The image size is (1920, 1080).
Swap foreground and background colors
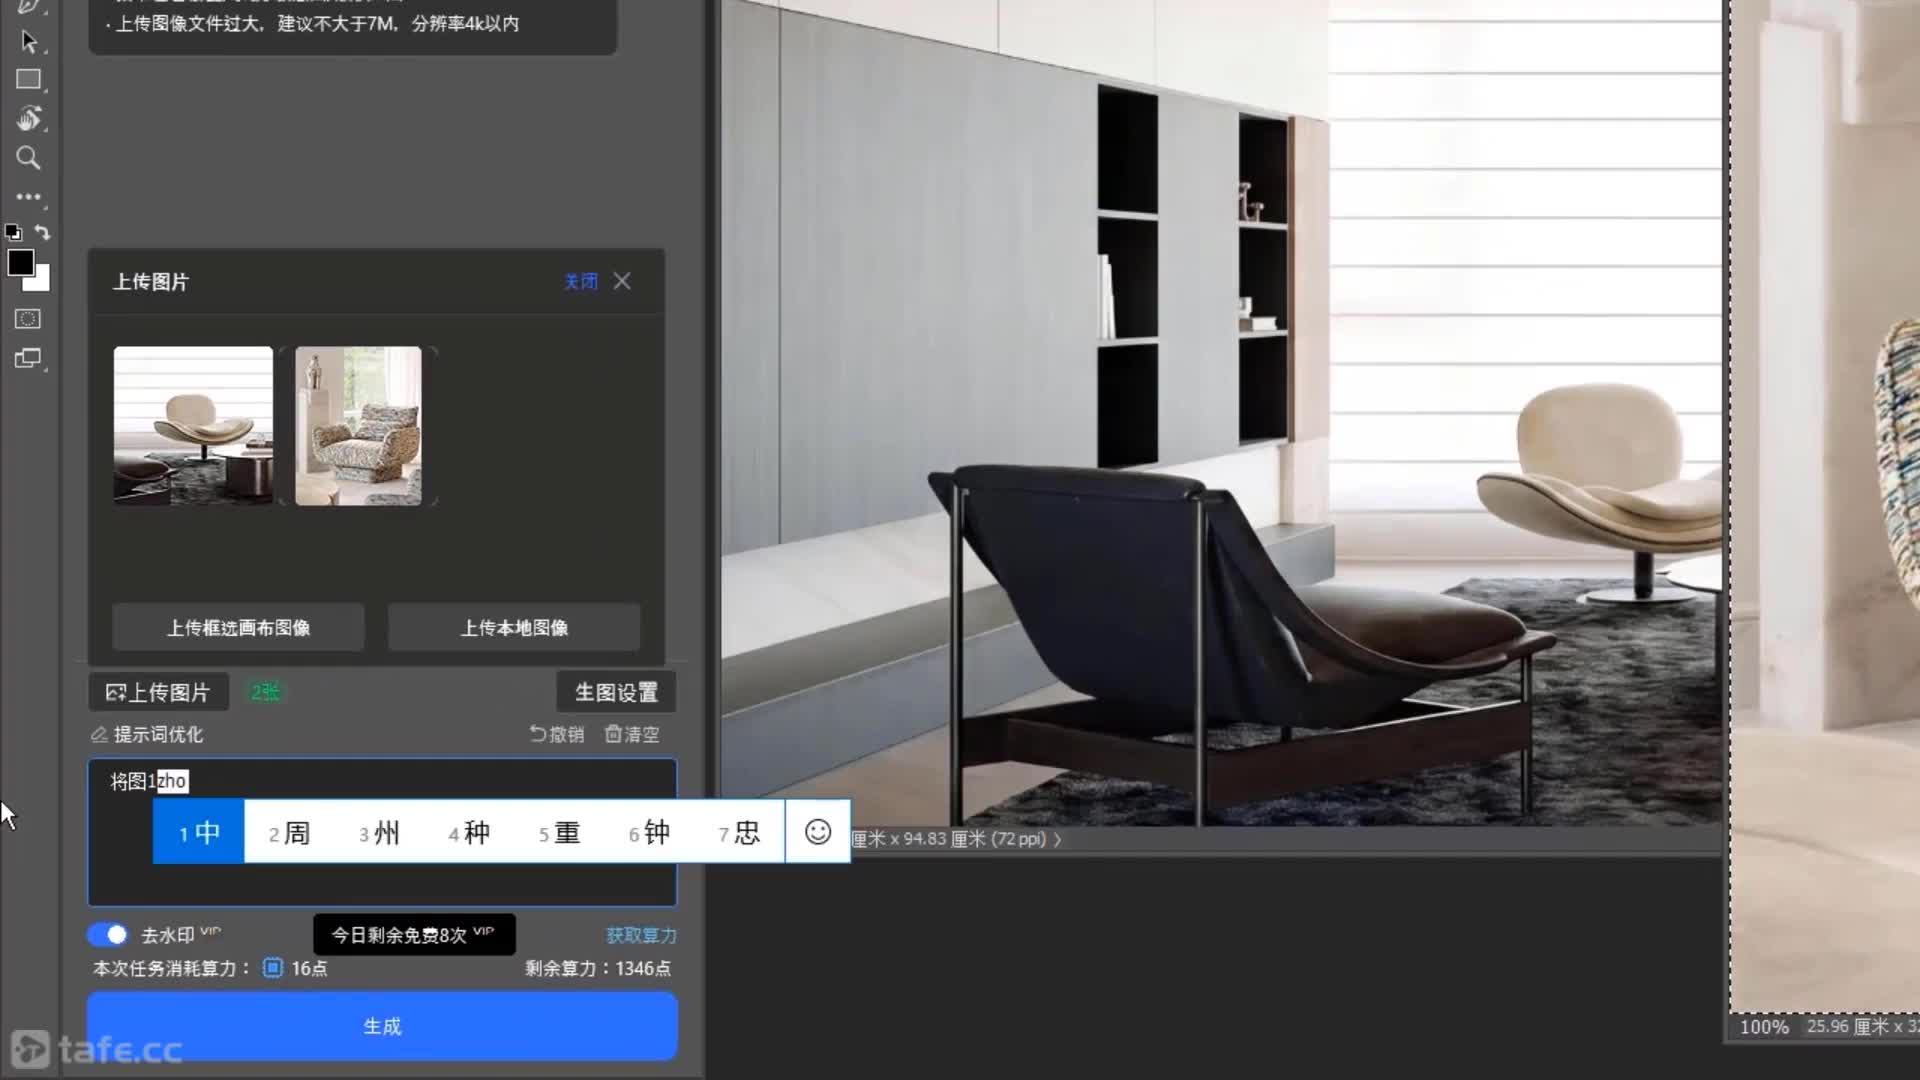[42, 232]
